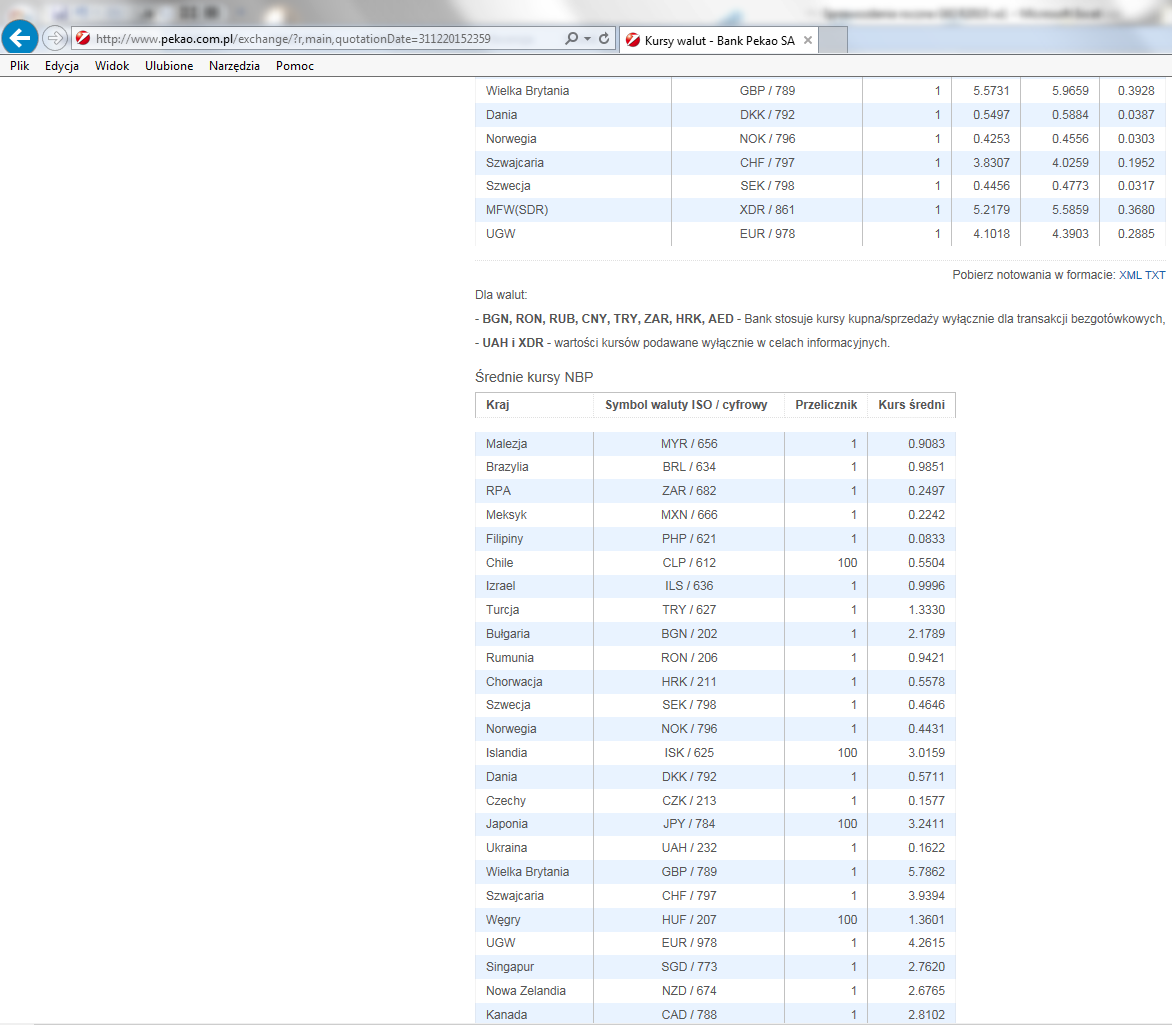Open a new blank tab

(x=833, y=40)
